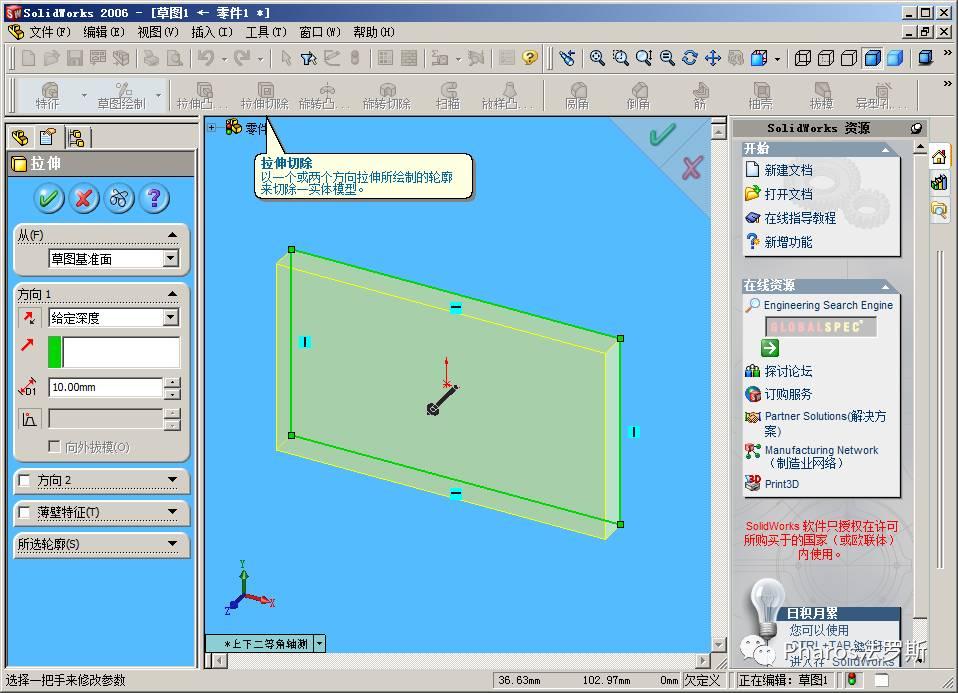Collapse the 从(F) section
Screen dimensions: 958x693
pos(173,235)
